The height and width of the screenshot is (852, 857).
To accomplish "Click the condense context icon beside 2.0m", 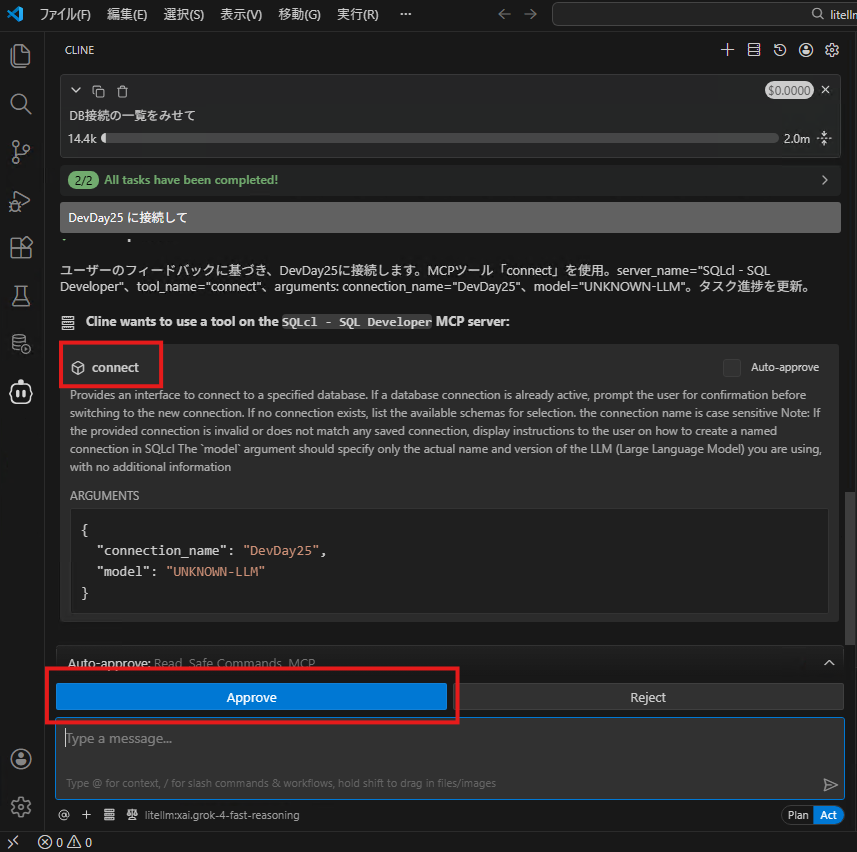I will [x=824, y=138].
